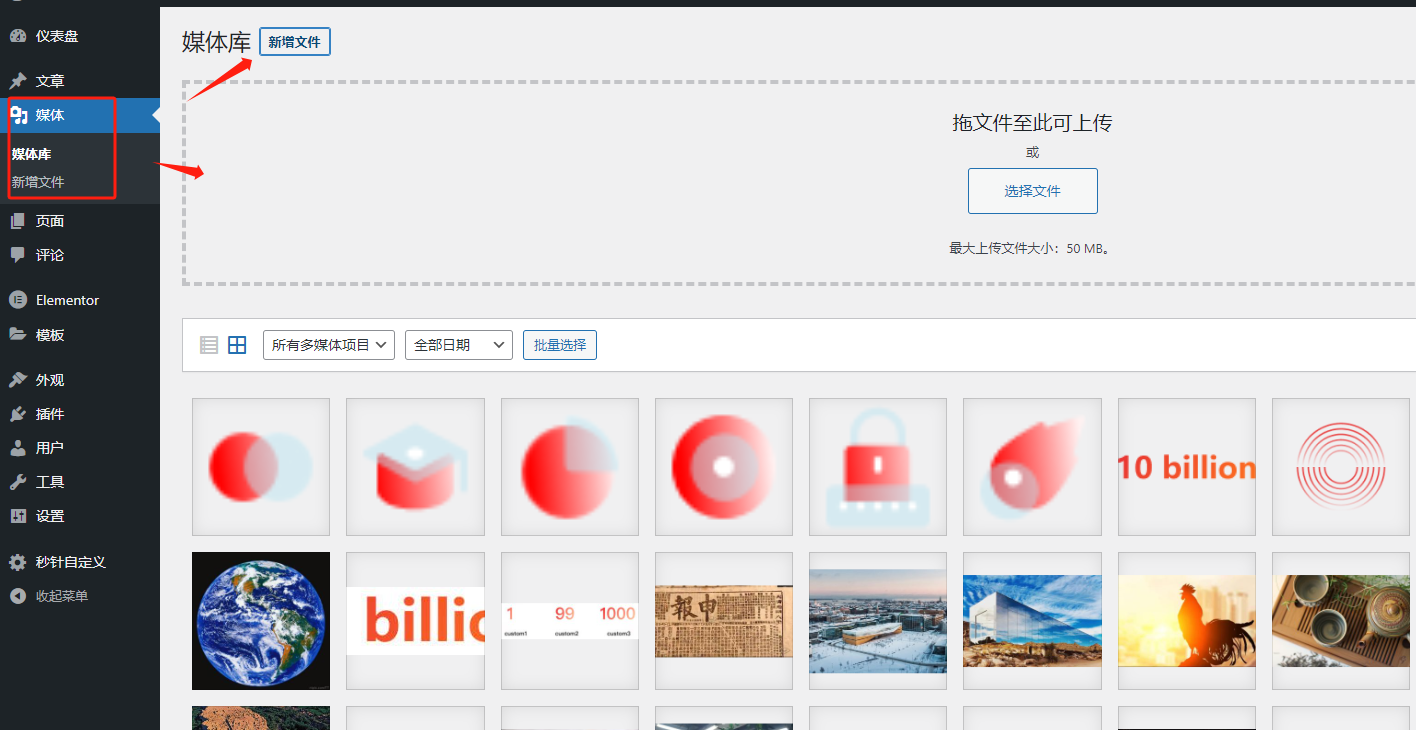Select the glass building thumbnail

pyautogui.click(x=1032, y=621)
